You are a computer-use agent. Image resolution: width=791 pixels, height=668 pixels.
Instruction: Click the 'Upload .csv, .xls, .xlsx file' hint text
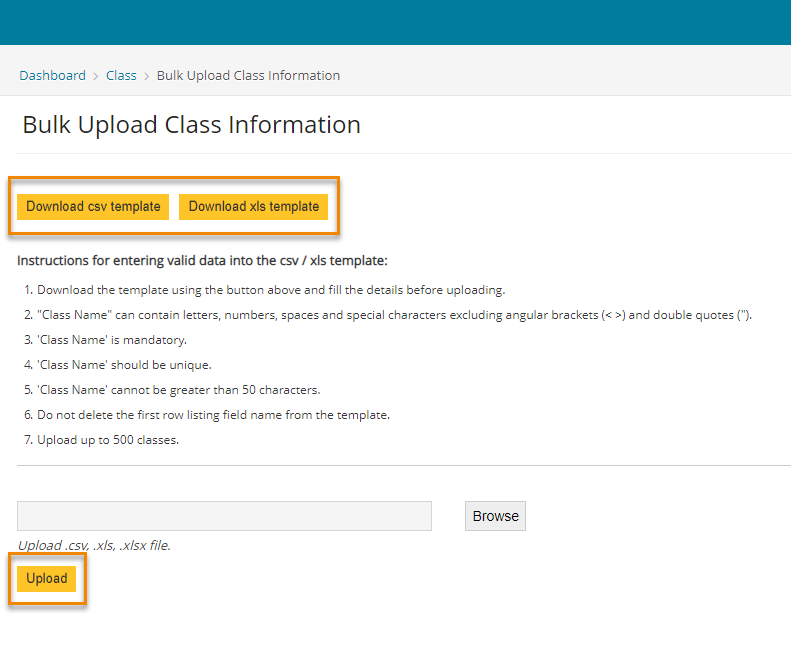coord(94,546)
